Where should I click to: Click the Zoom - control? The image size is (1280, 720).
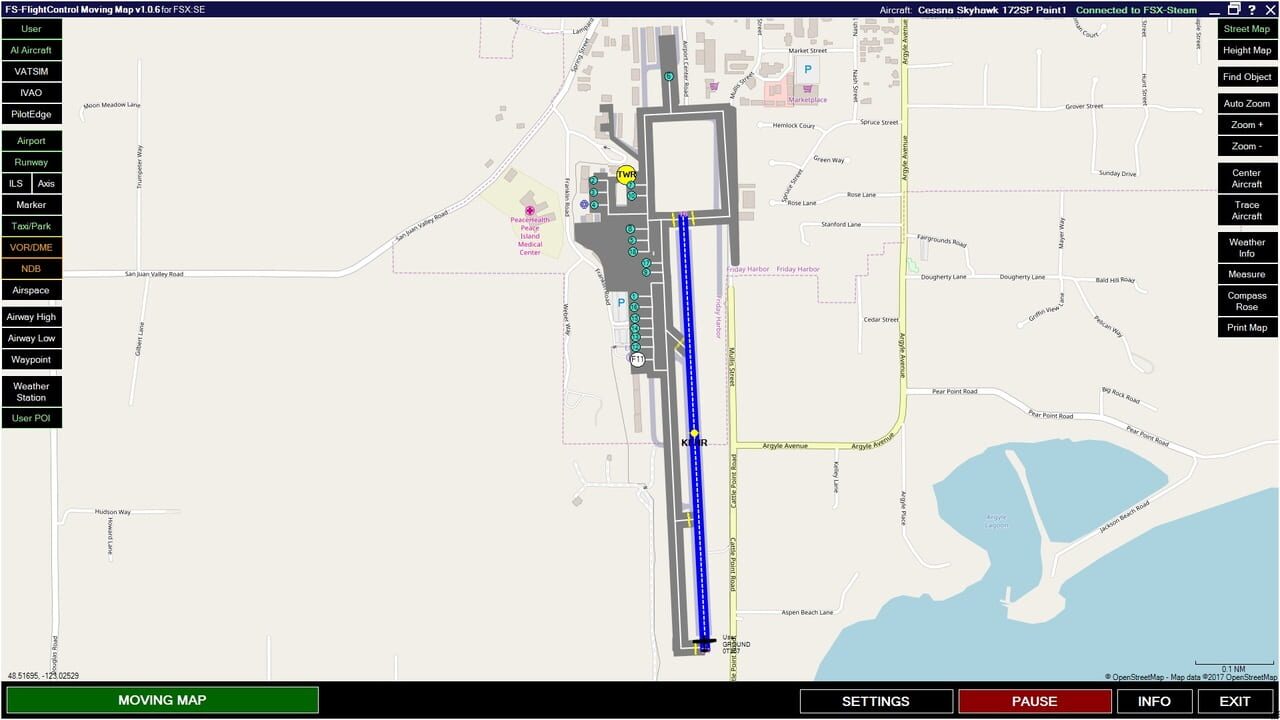(1246, 145)
